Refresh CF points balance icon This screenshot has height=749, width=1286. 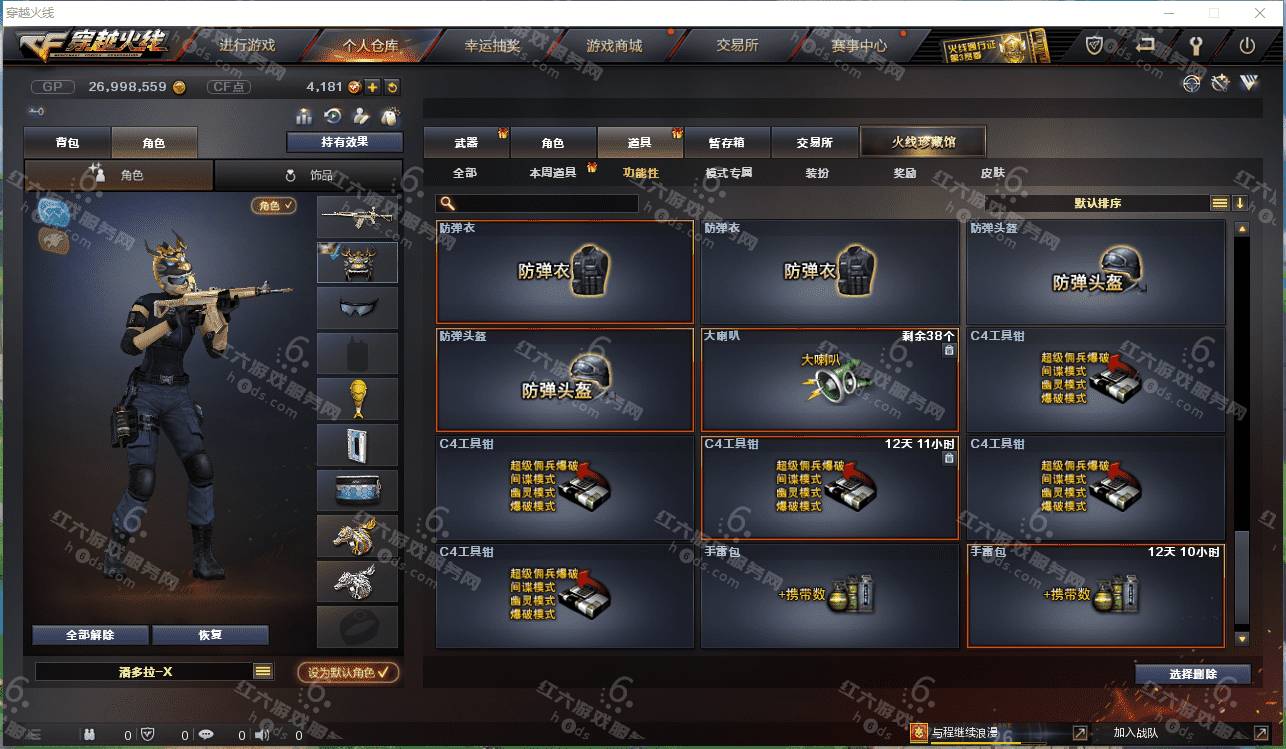coord(392,87)
